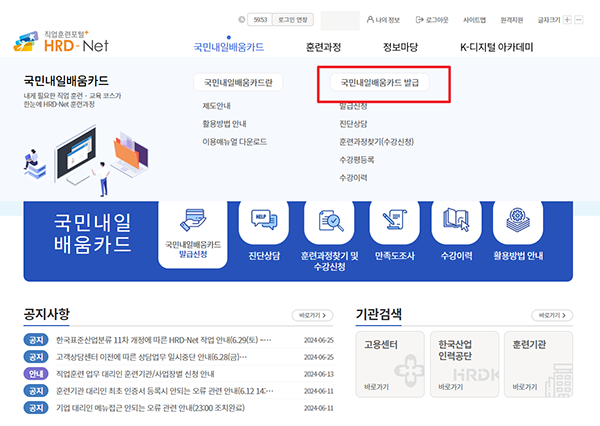Open 나의 정보 user page
Screen dimensions: 600x426
(x=383, y=20)
